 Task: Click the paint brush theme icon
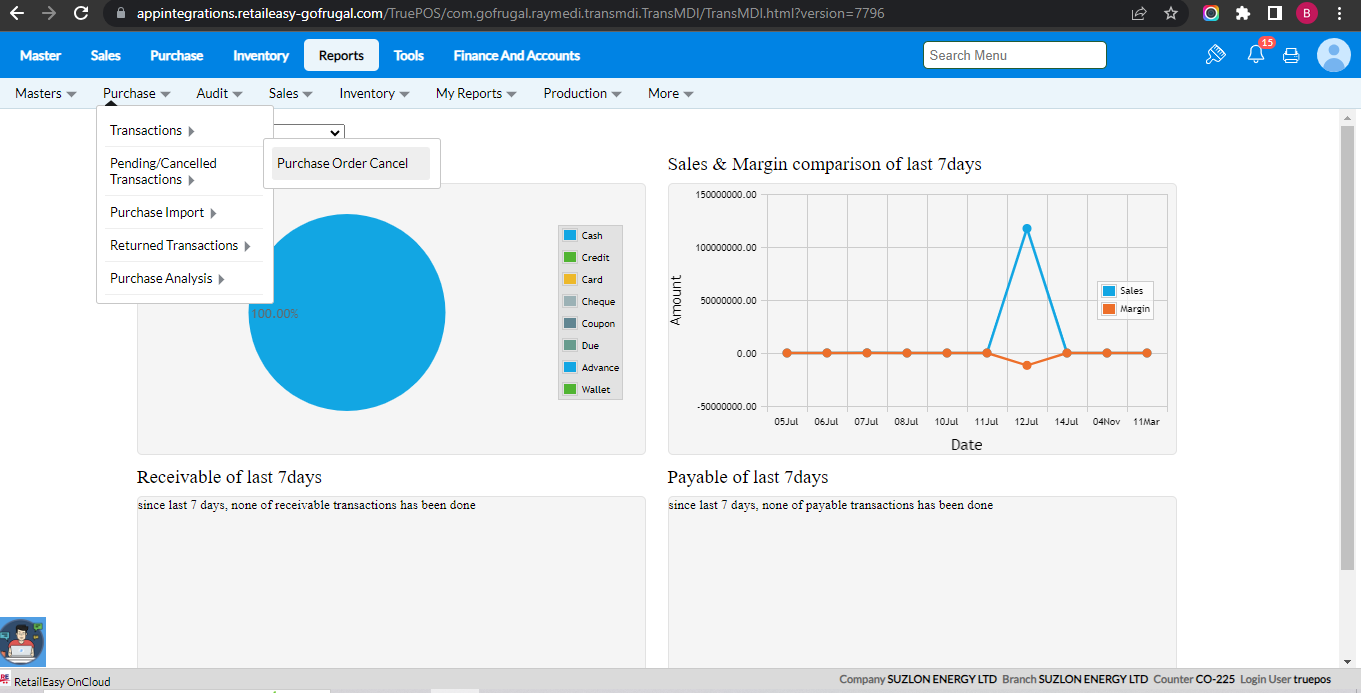1215,55
